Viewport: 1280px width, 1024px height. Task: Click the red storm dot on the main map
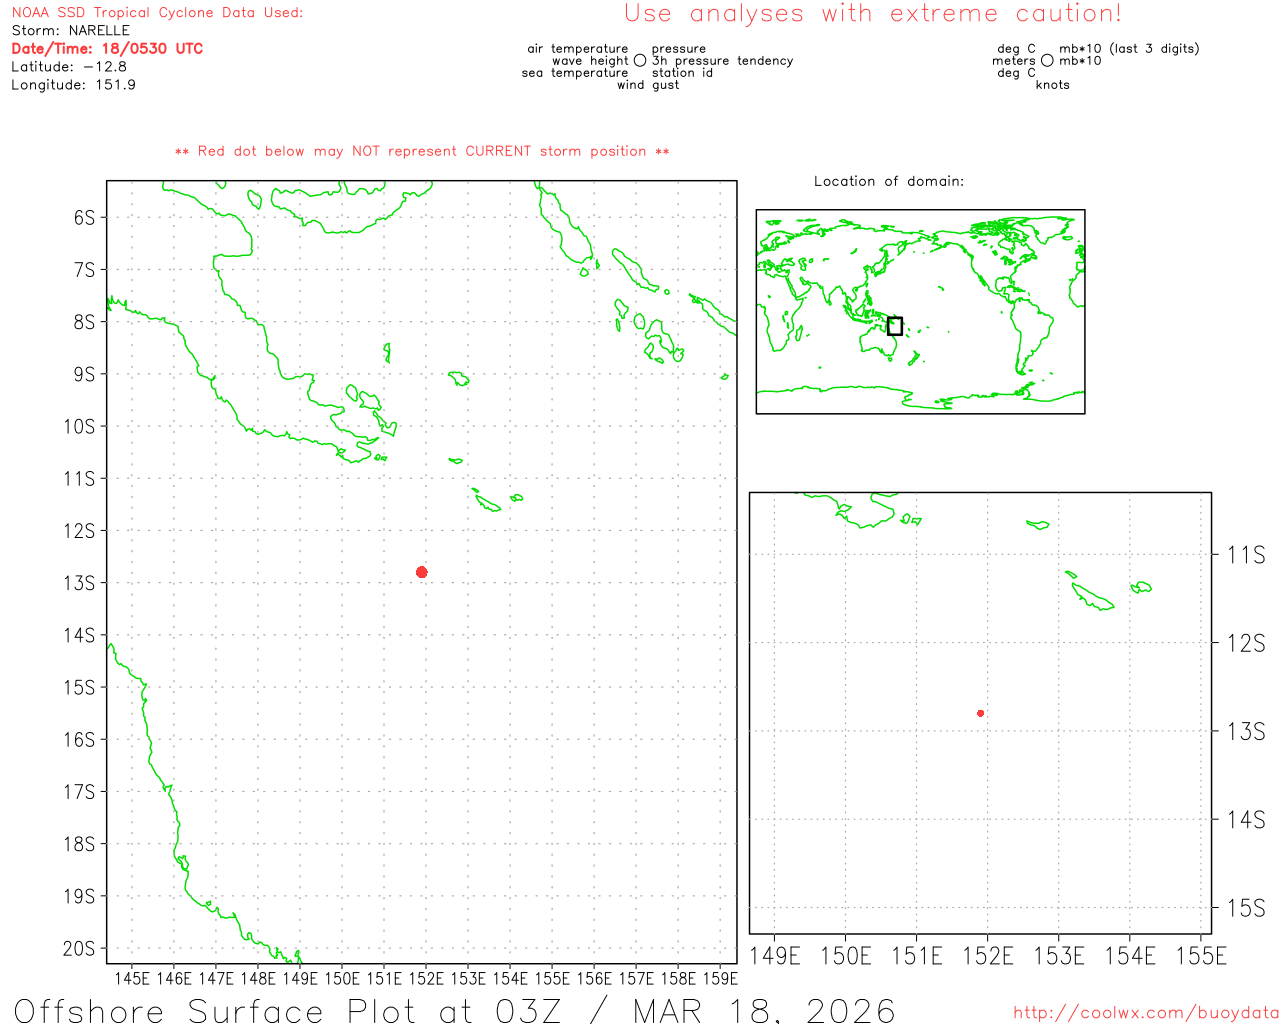tap(422, 572)
